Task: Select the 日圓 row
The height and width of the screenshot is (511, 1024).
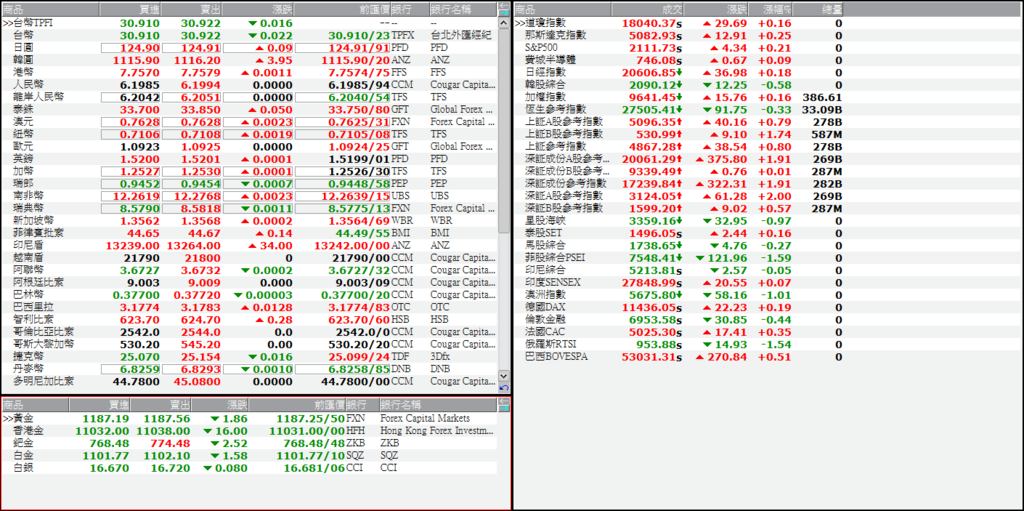Action: click(249, 48)
